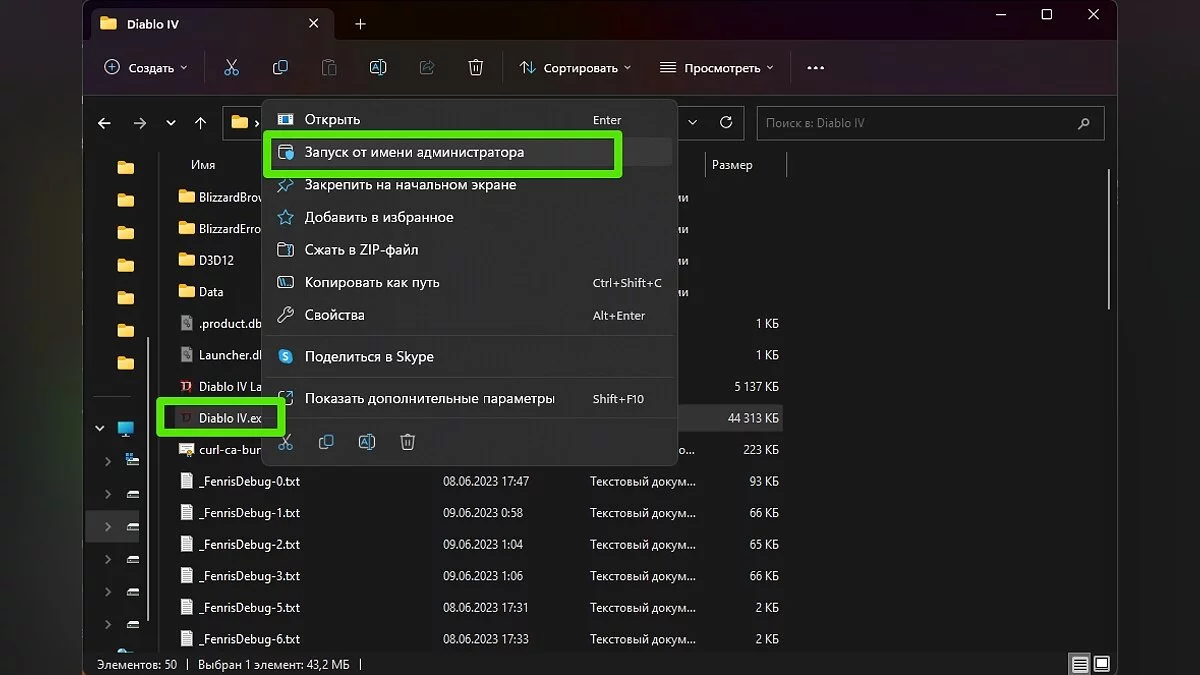
Task: Switch to the large icons view toggle
Action: coord(1101,664)
